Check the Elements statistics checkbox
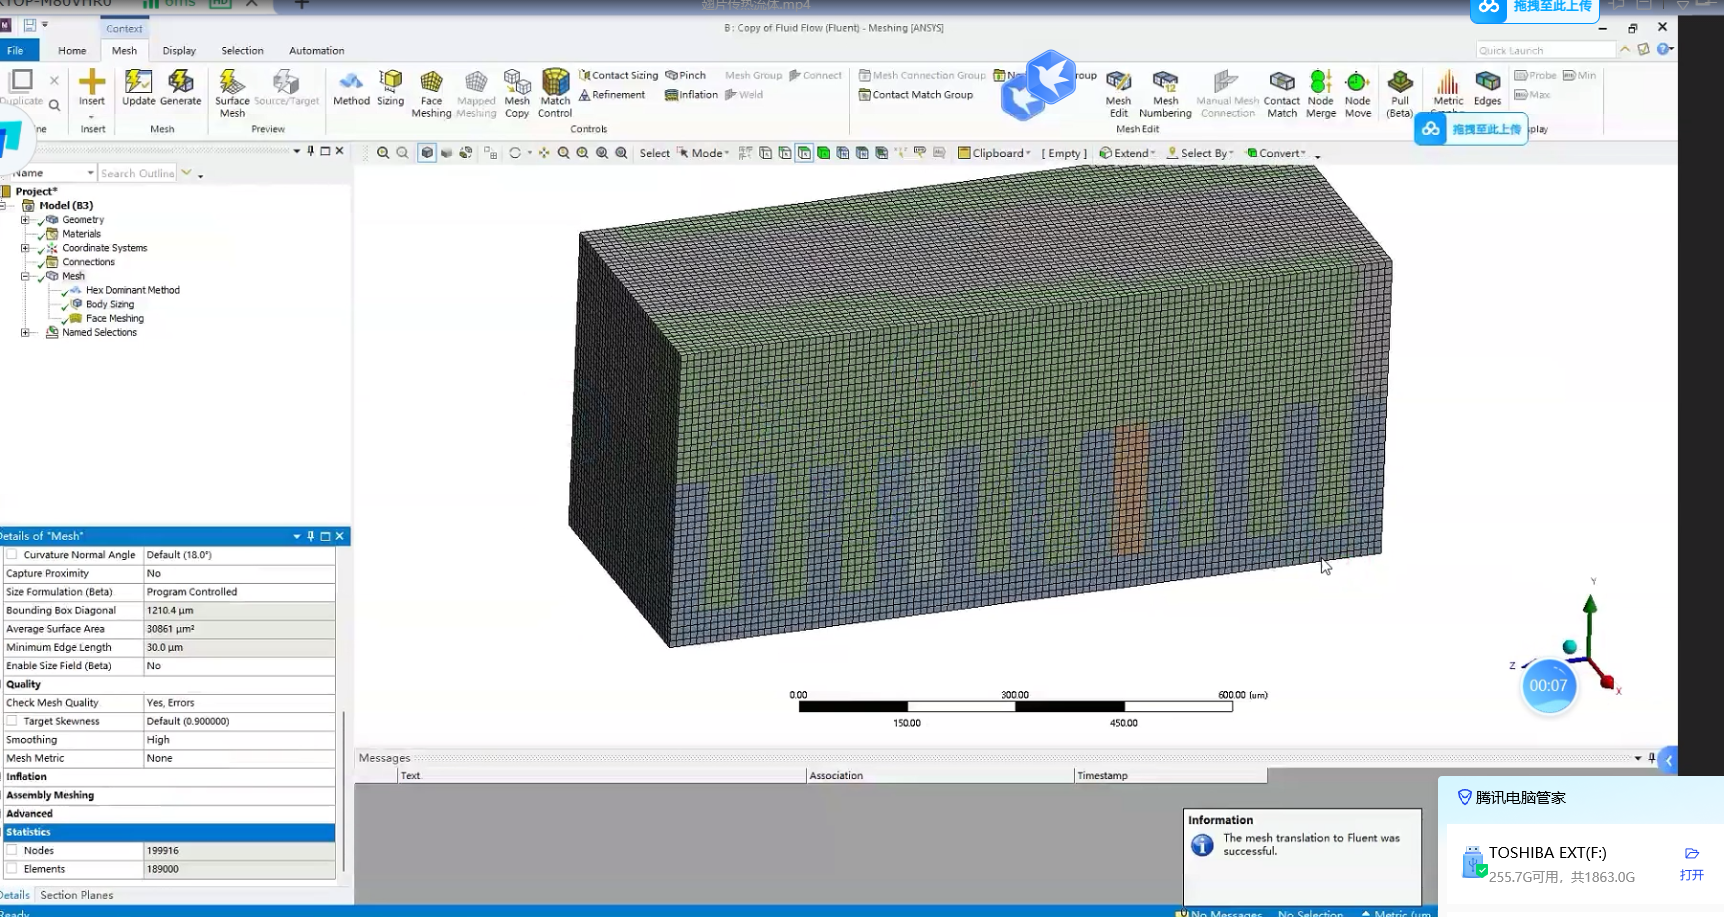The width and height of the screenshot is (1724, 917). [x=12, y=869]
